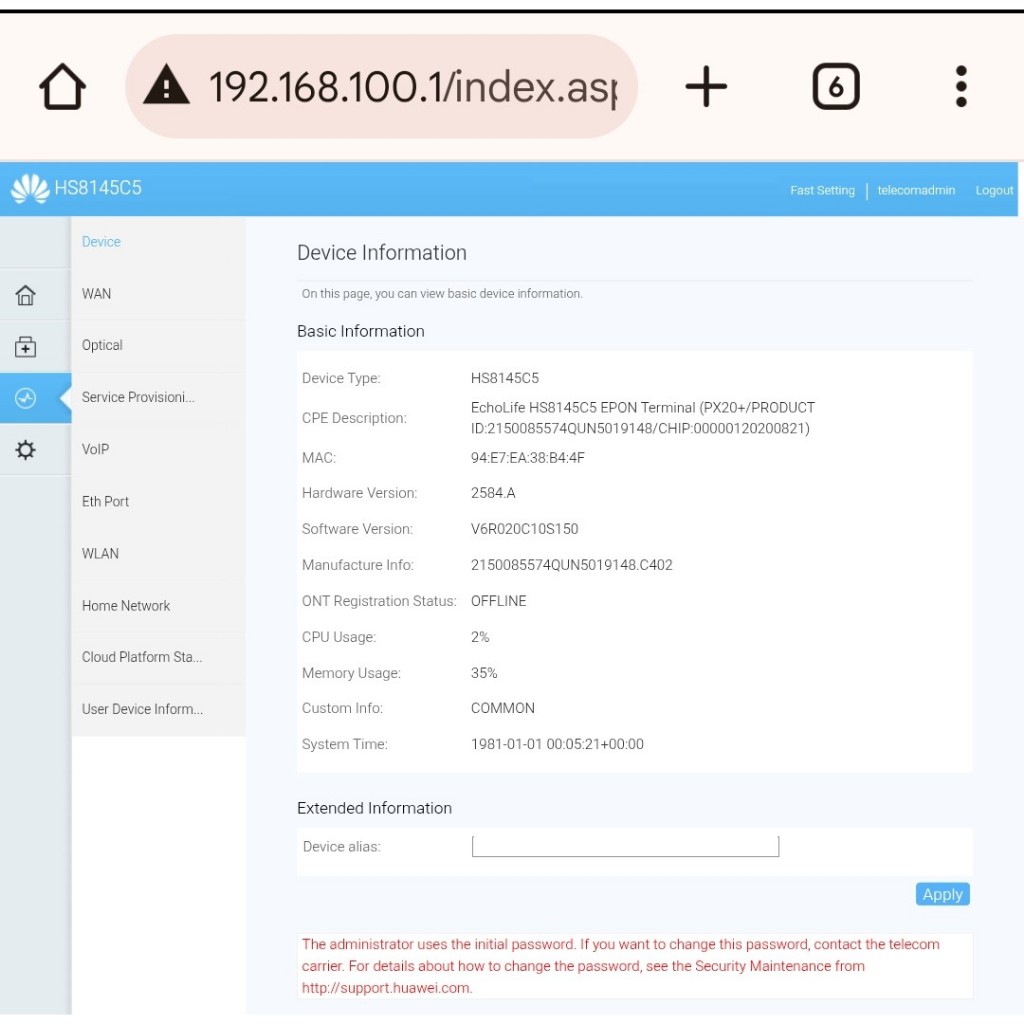Open the tab switcher showing 6 tabs
The width and height of the screenshot is (1024, 1024).
[x=835, y=88]
